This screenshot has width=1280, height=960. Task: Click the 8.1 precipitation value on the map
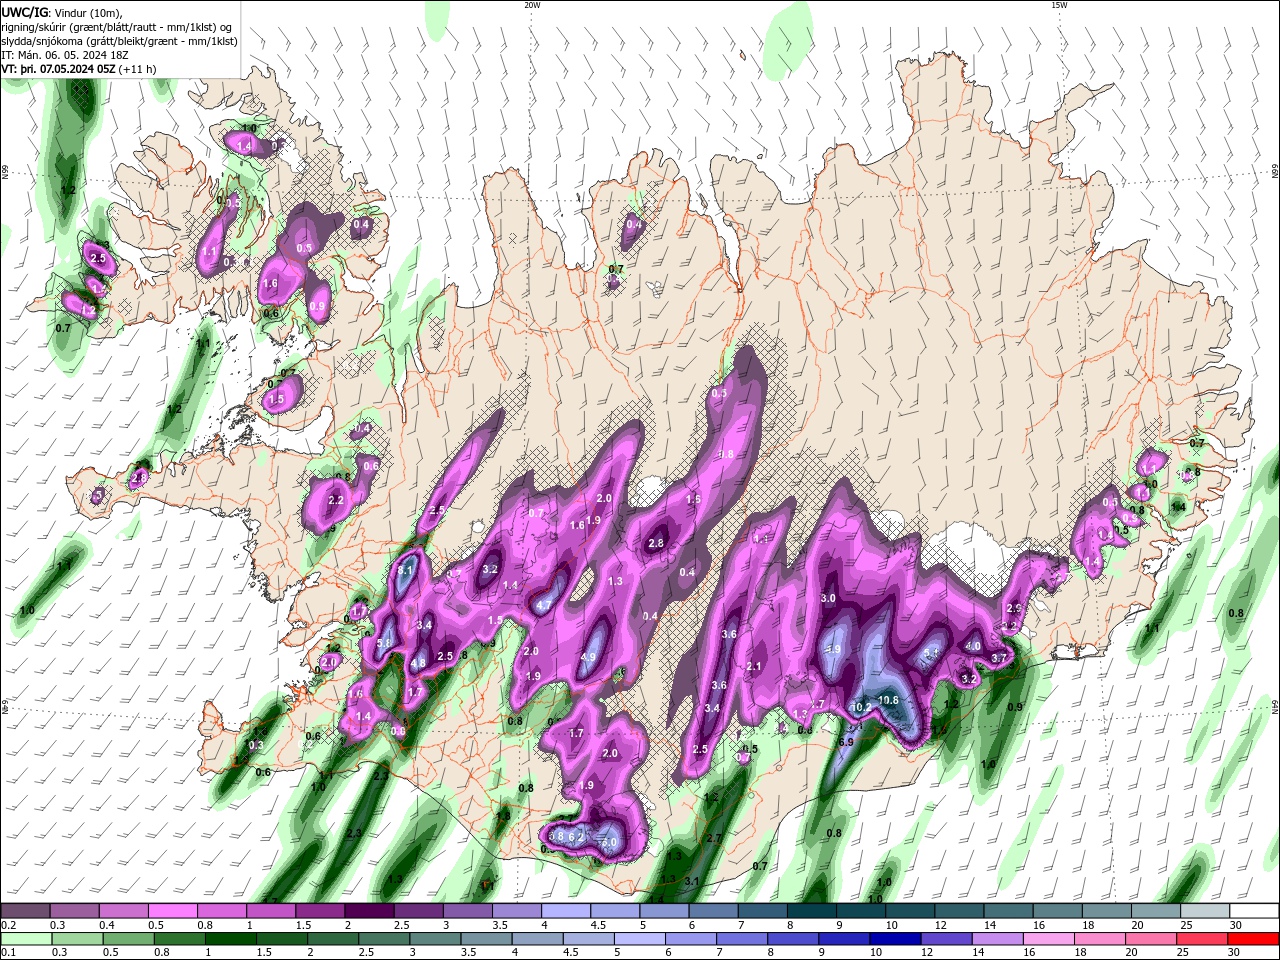(x=406, y=571)
